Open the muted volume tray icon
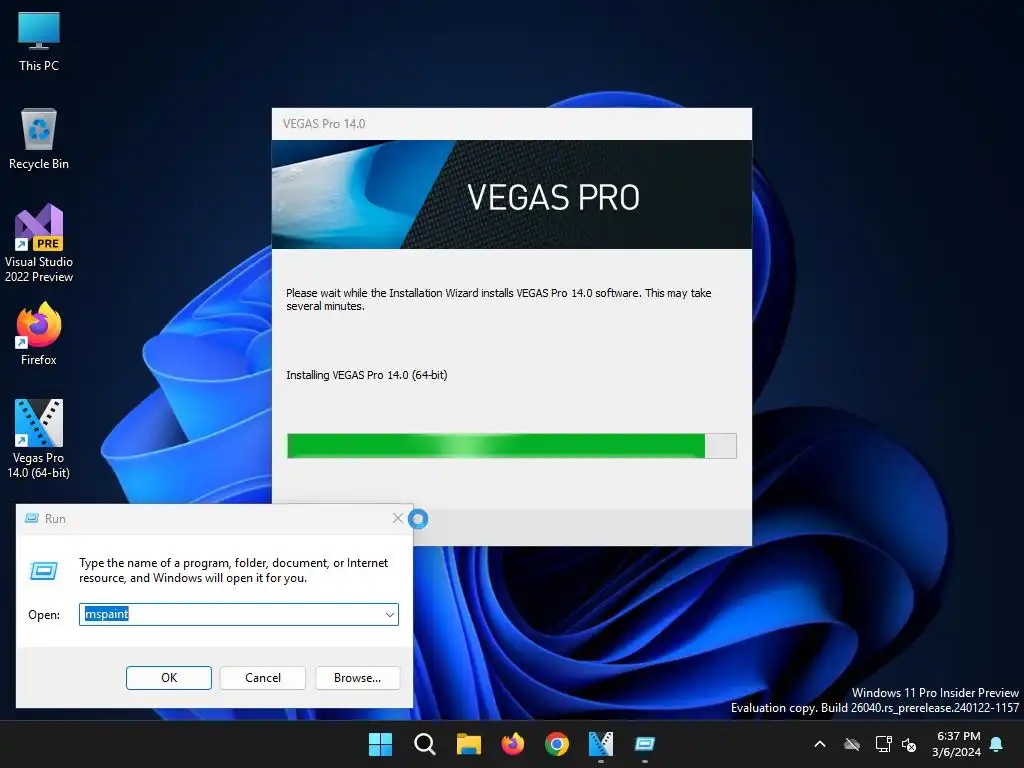The width and height of the screenshot is (1024, 768). (x=908, y=744)
